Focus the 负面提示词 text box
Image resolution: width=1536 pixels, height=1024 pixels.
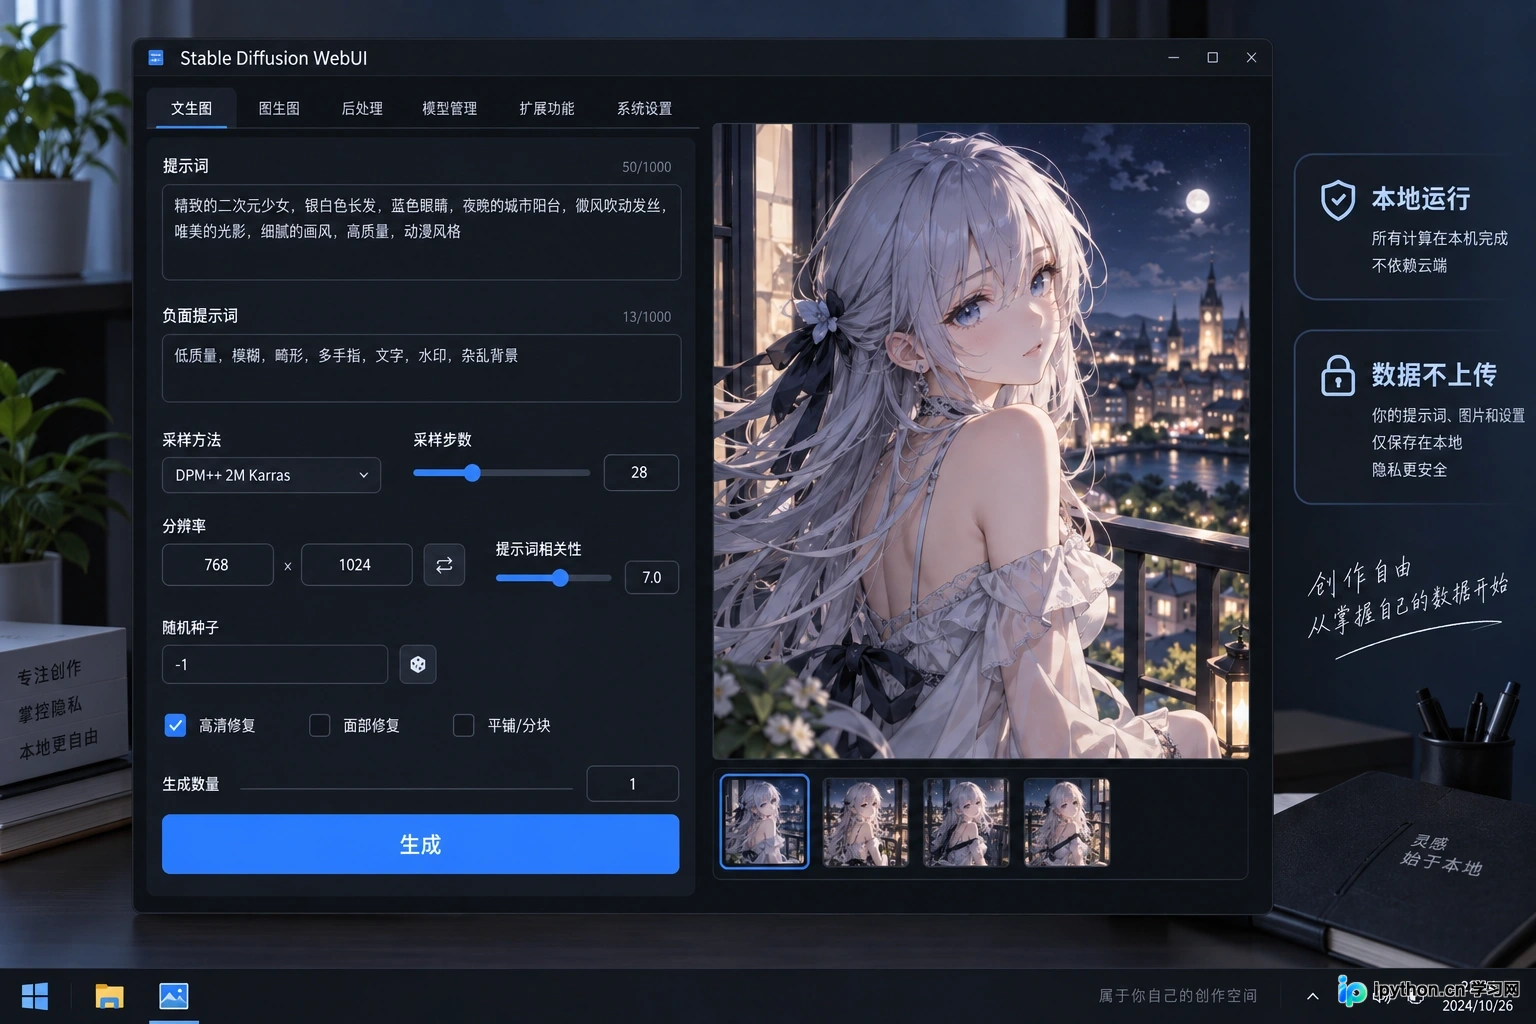point(421,368)
